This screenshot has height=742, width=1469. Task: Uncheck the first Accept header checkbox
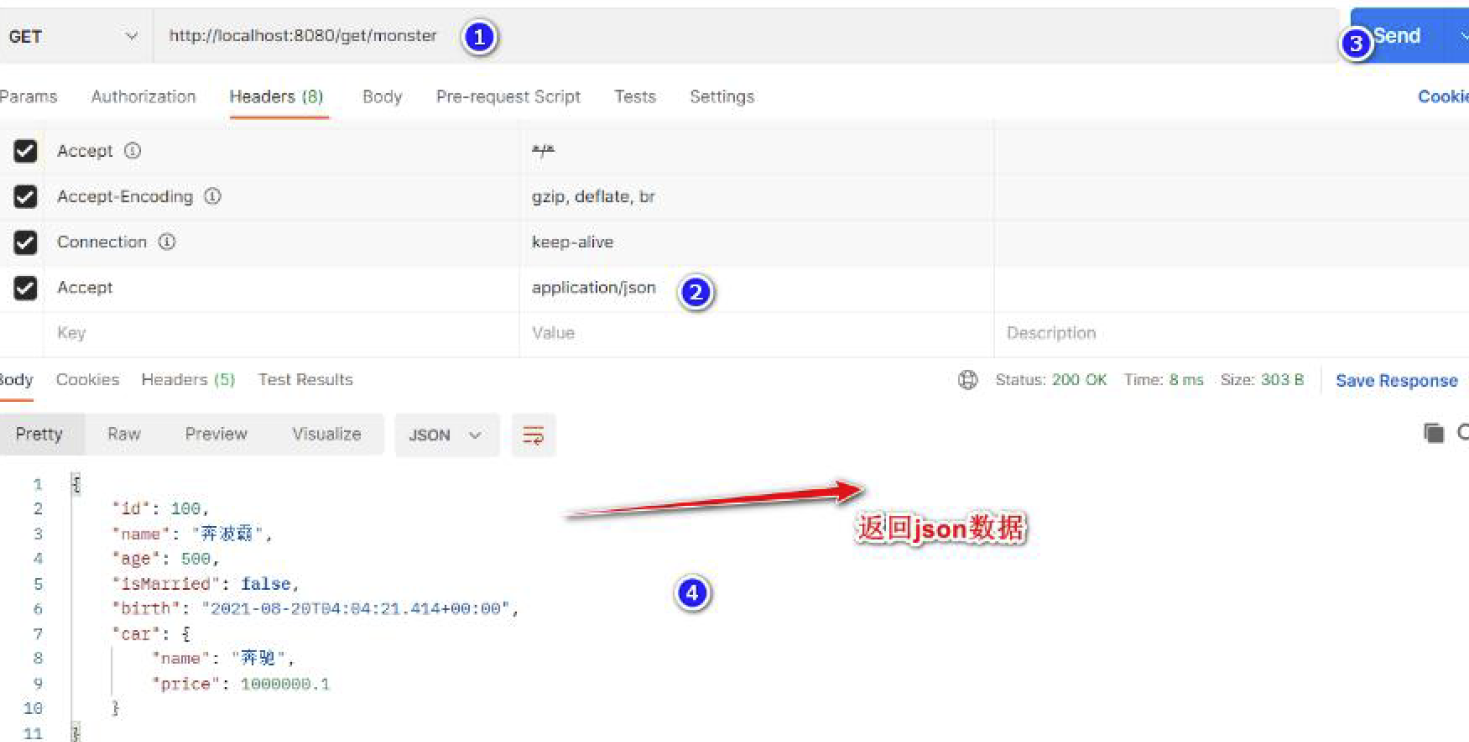click(25, 151)
